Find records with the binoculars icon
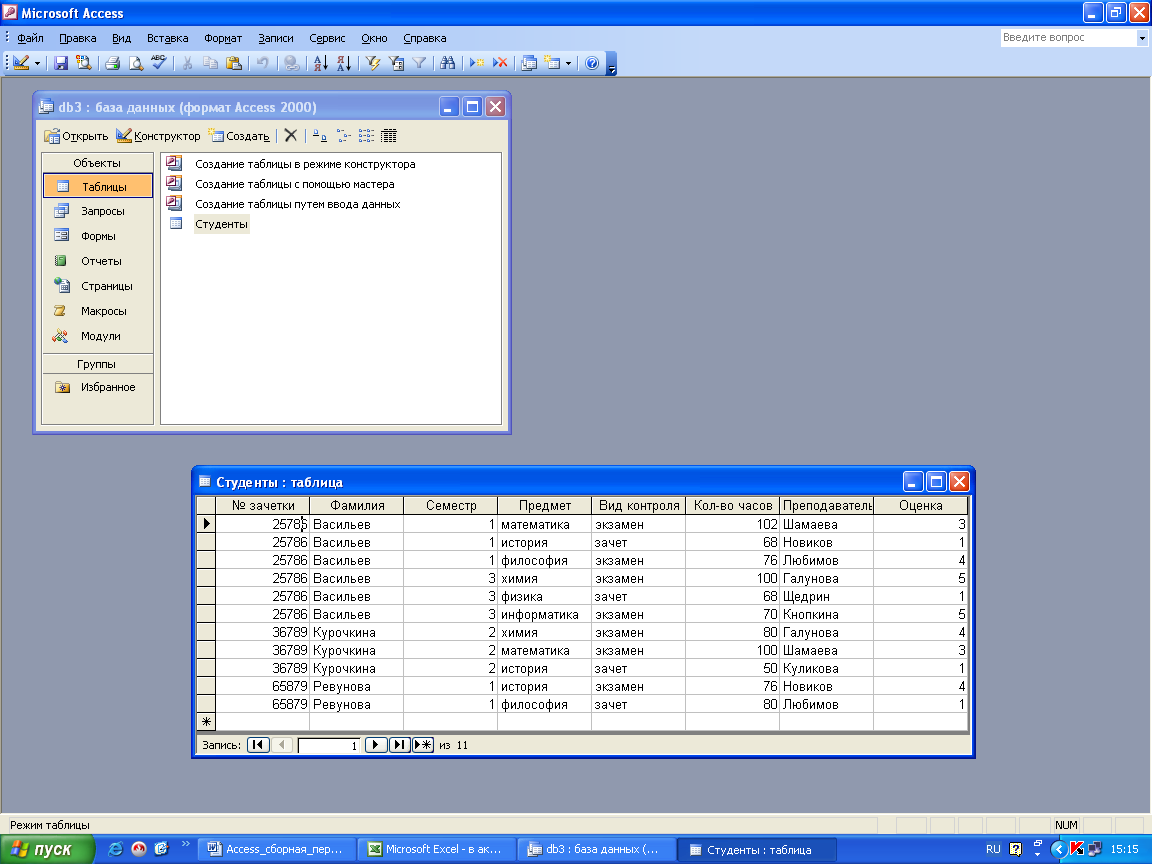Image resolution: width=1152 pixels, height=864 pixels. (447, 63)
